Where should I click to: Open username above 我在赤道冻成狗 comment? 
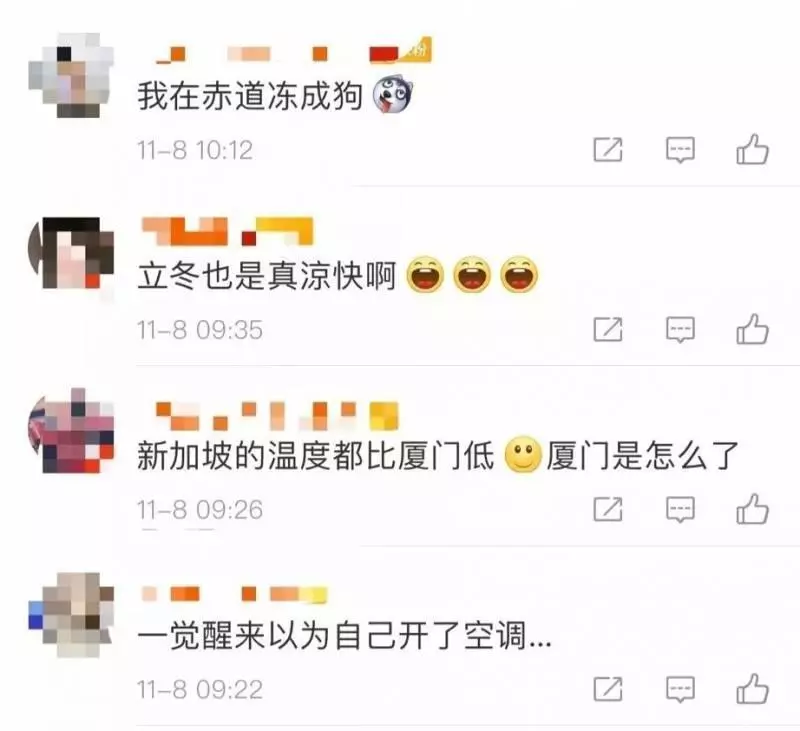(293, 51)
